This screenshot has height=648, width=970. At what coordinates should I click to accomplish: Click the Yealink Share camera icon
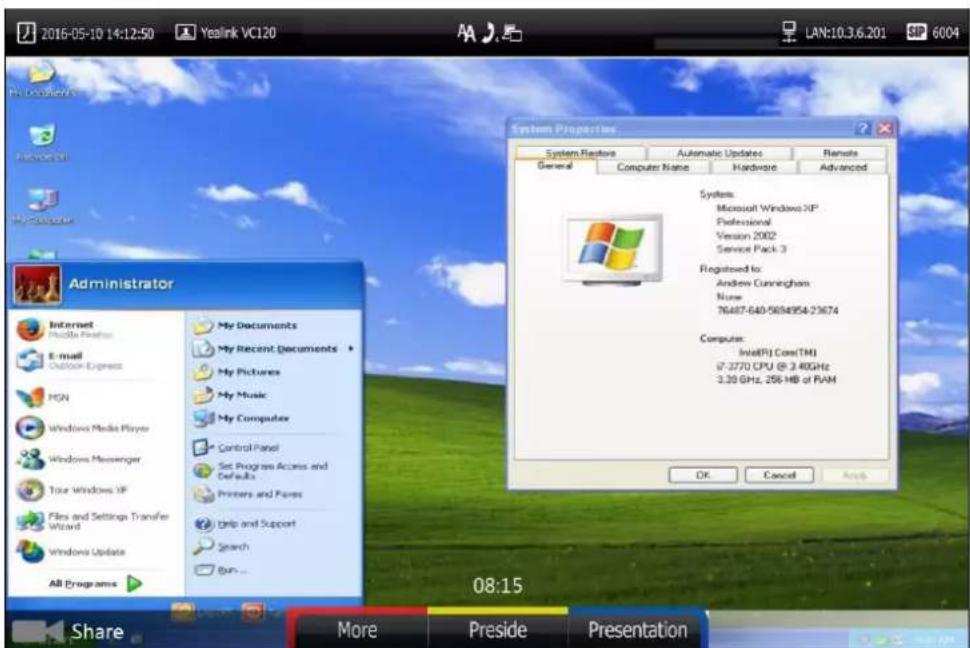[x=37, y=631]
